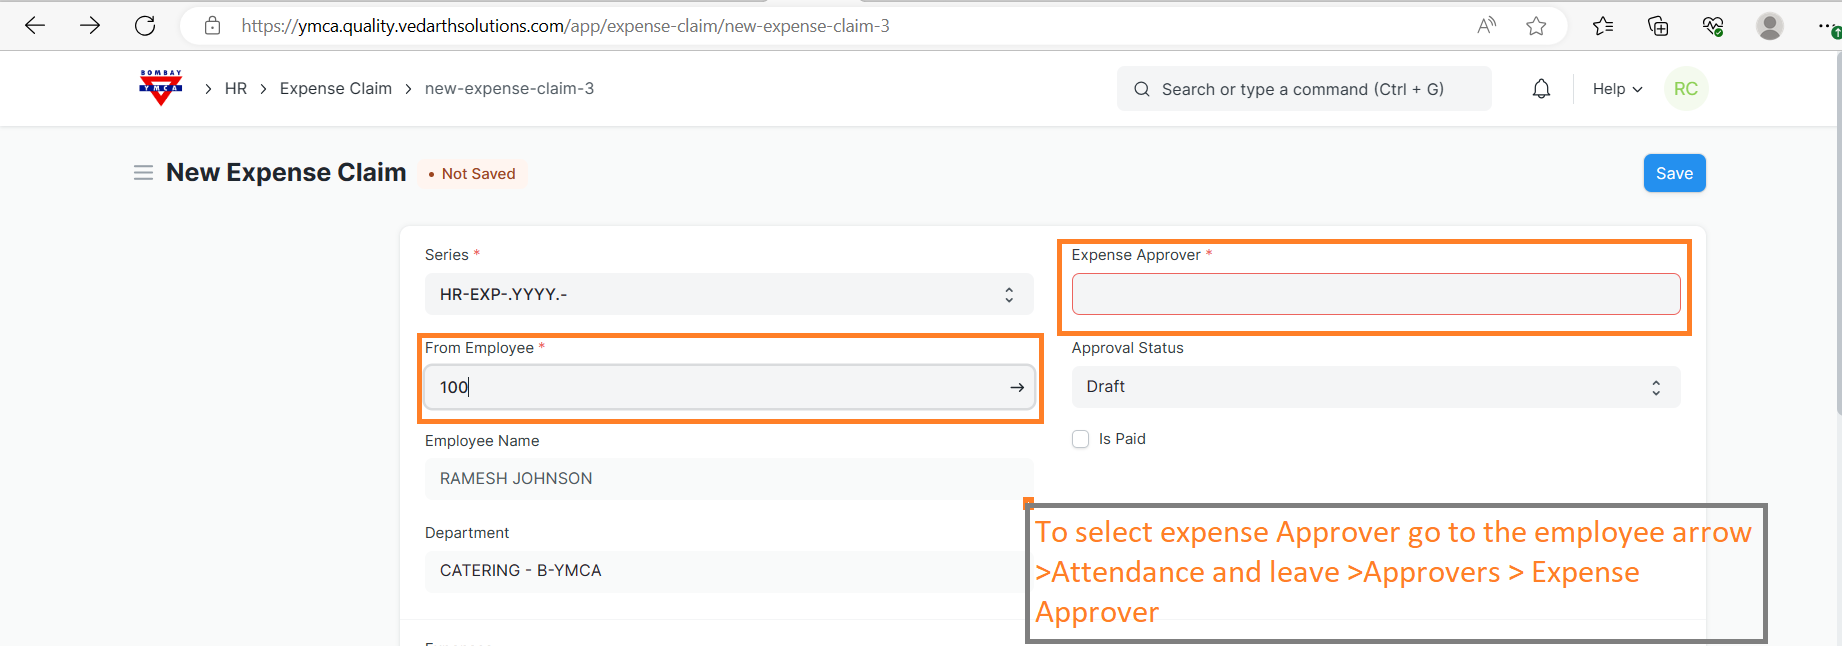Focus the search or command bar
This screenshot has width=1842, height=646.
1303,89
